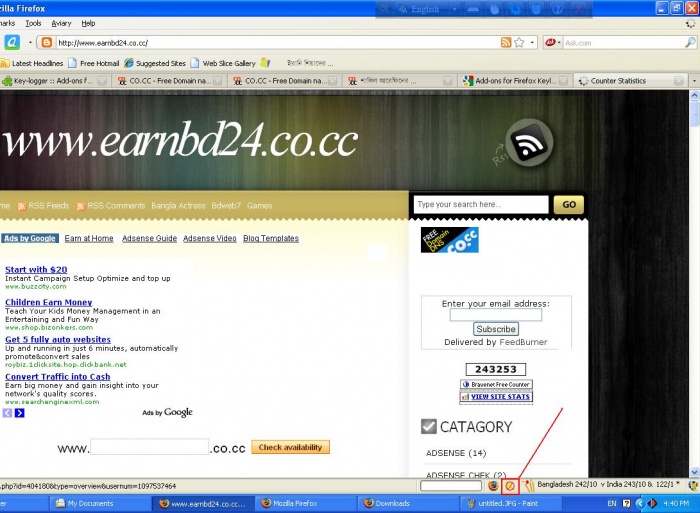The image size is (700, 513).
Task: Open Bangla Actress nav link
Action: (x=178, y=206)
